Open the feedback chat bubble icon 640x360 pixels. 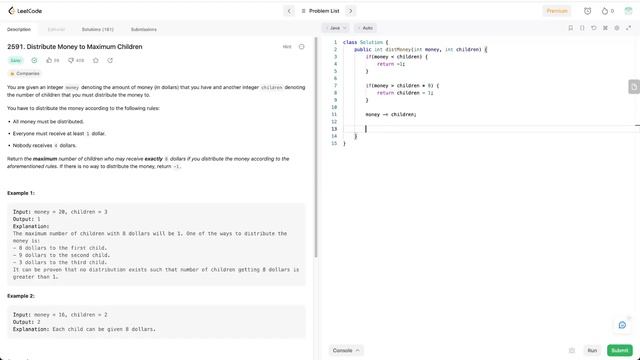click(622, 325)
